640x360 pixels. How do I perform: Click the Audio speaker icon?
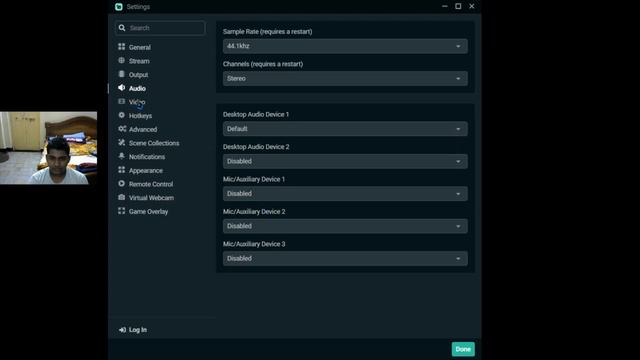(x=122, y=88)
